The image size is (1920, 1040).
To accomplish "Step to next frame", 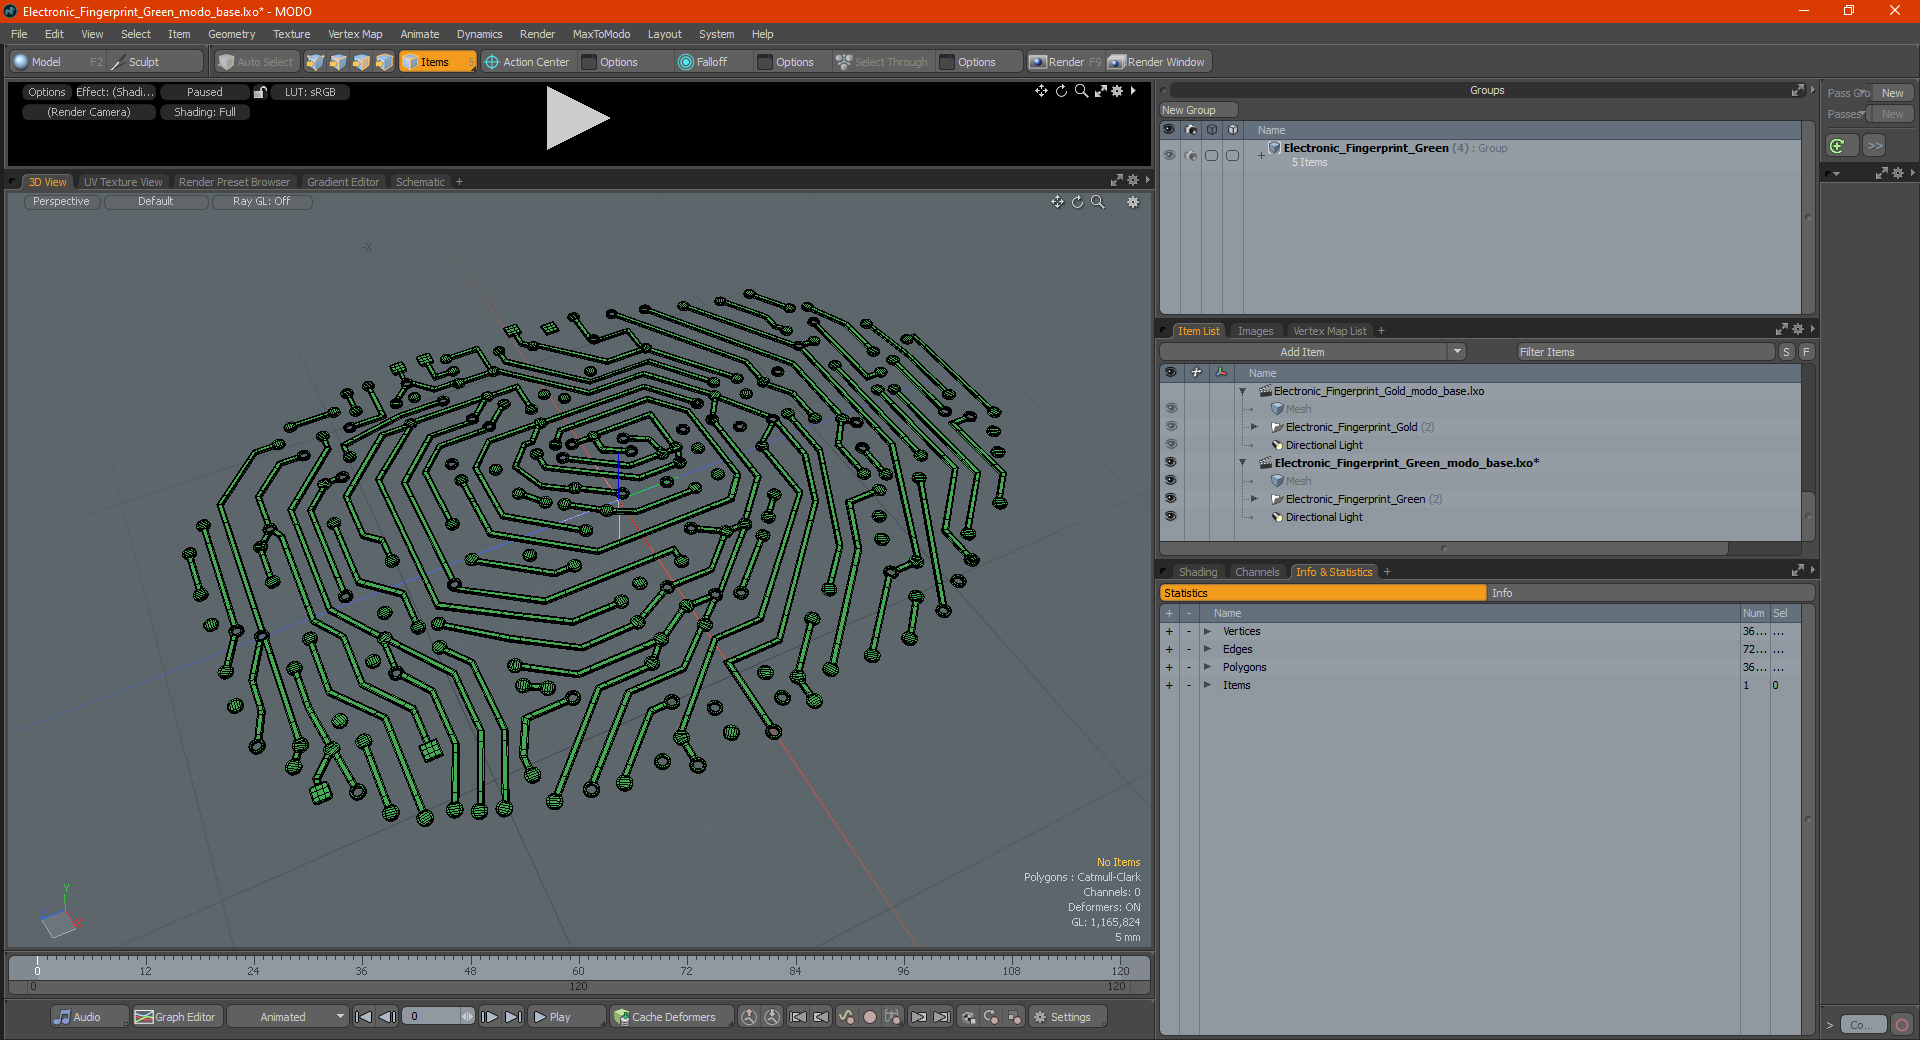I will 490,1017.
